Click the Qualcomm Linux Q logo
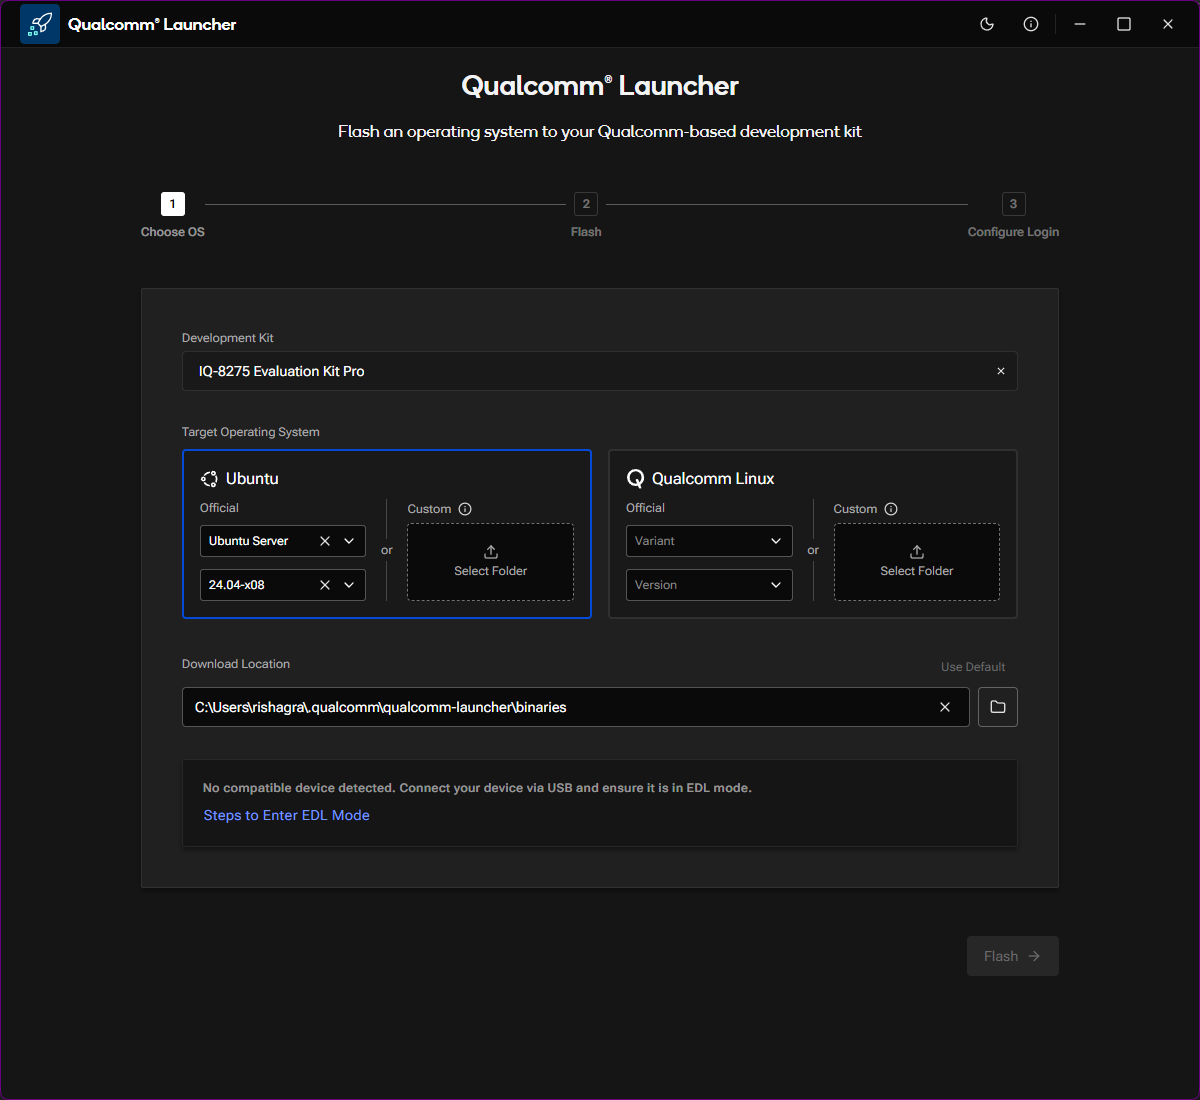Viewport: 1200px width, 1100px height. point(635,479)
